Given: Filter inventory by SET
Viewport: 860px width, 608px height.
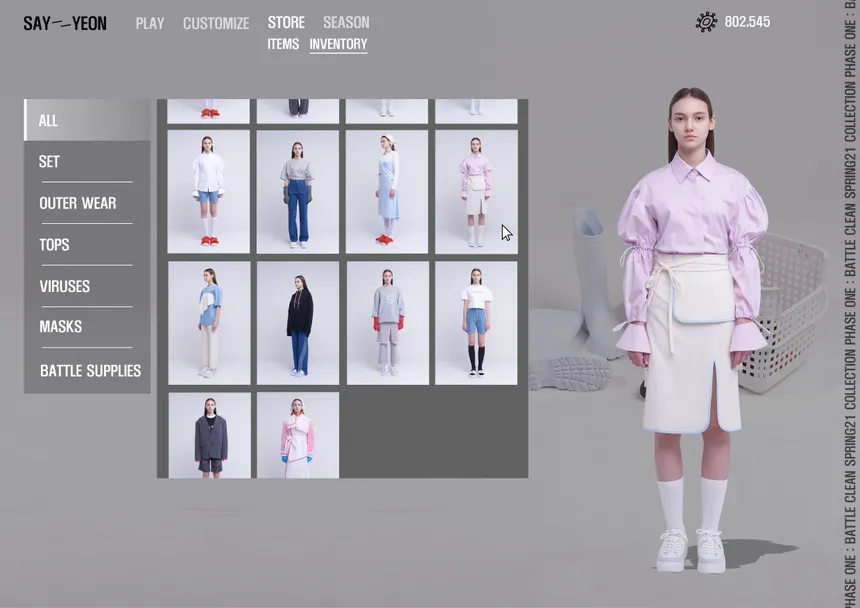Looking at the screenshot, I should tap(87, 161).
